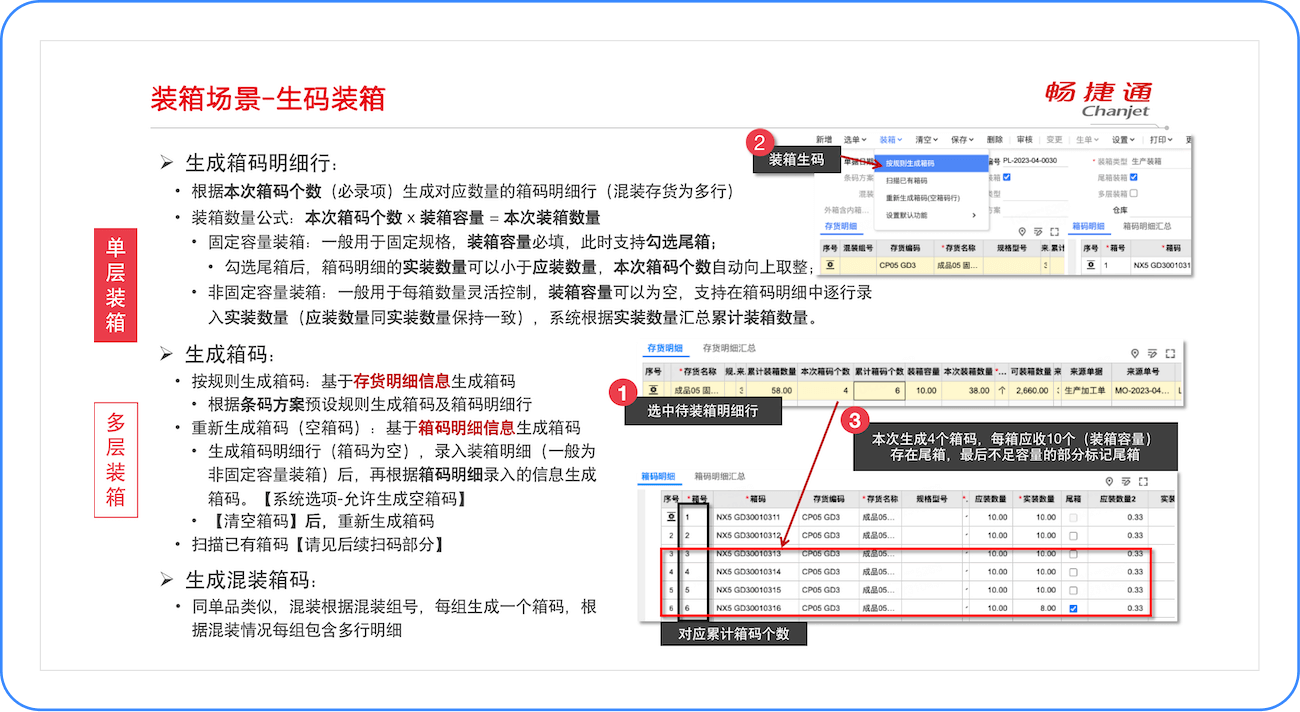Click fullscreen icon above middle 存货明细 table

tap(1170, 353)
